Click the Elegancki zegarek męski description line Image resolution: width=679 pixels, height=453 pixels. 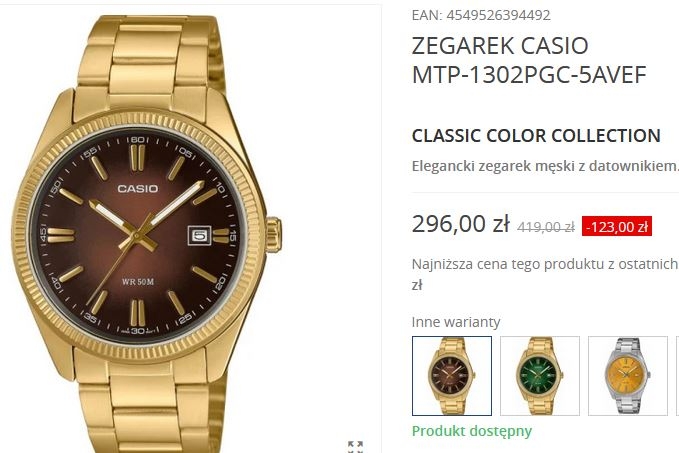[545, 166]
